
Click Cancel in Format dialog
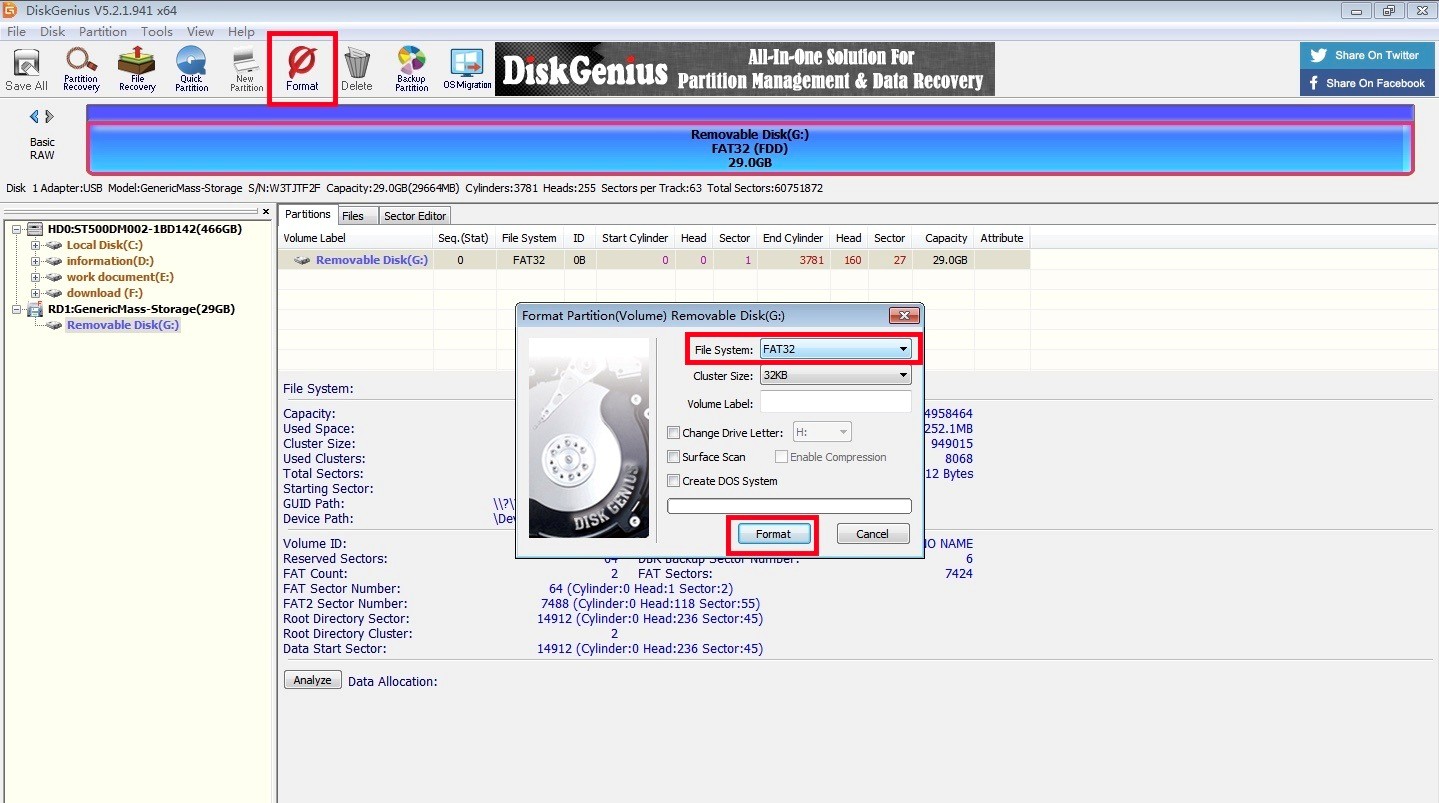coord(873,534)
